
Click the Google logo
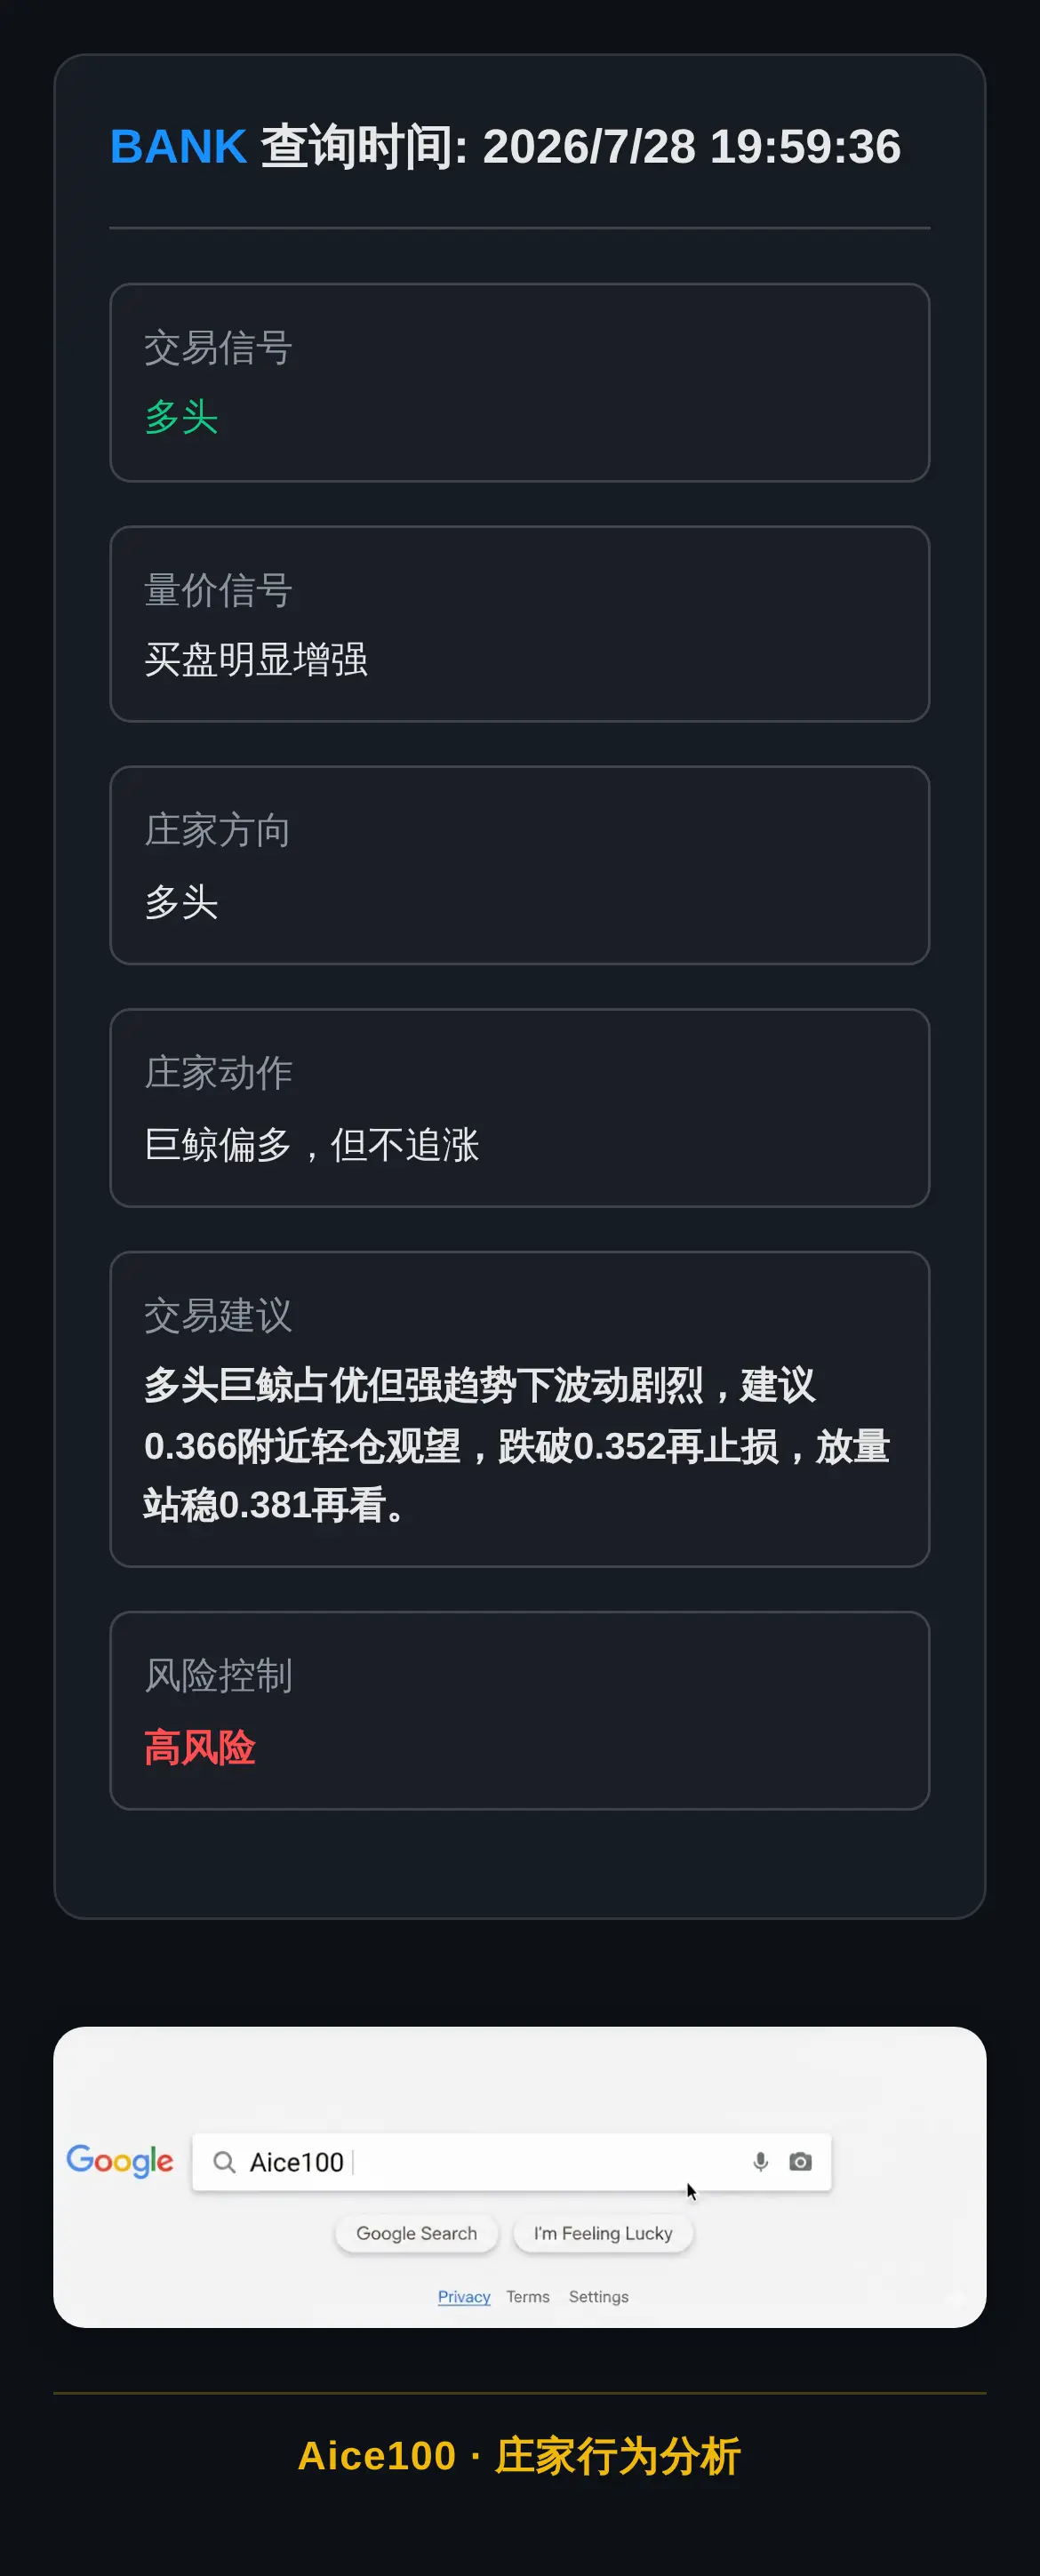pyautogui.click(x=120, y=2160)
